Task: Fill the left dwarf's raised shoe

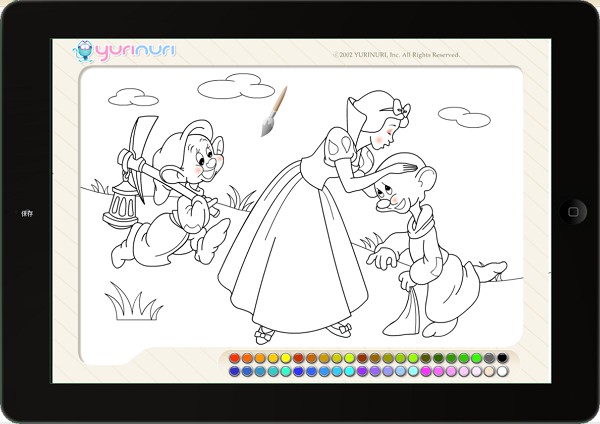Action: coord(210,240)
